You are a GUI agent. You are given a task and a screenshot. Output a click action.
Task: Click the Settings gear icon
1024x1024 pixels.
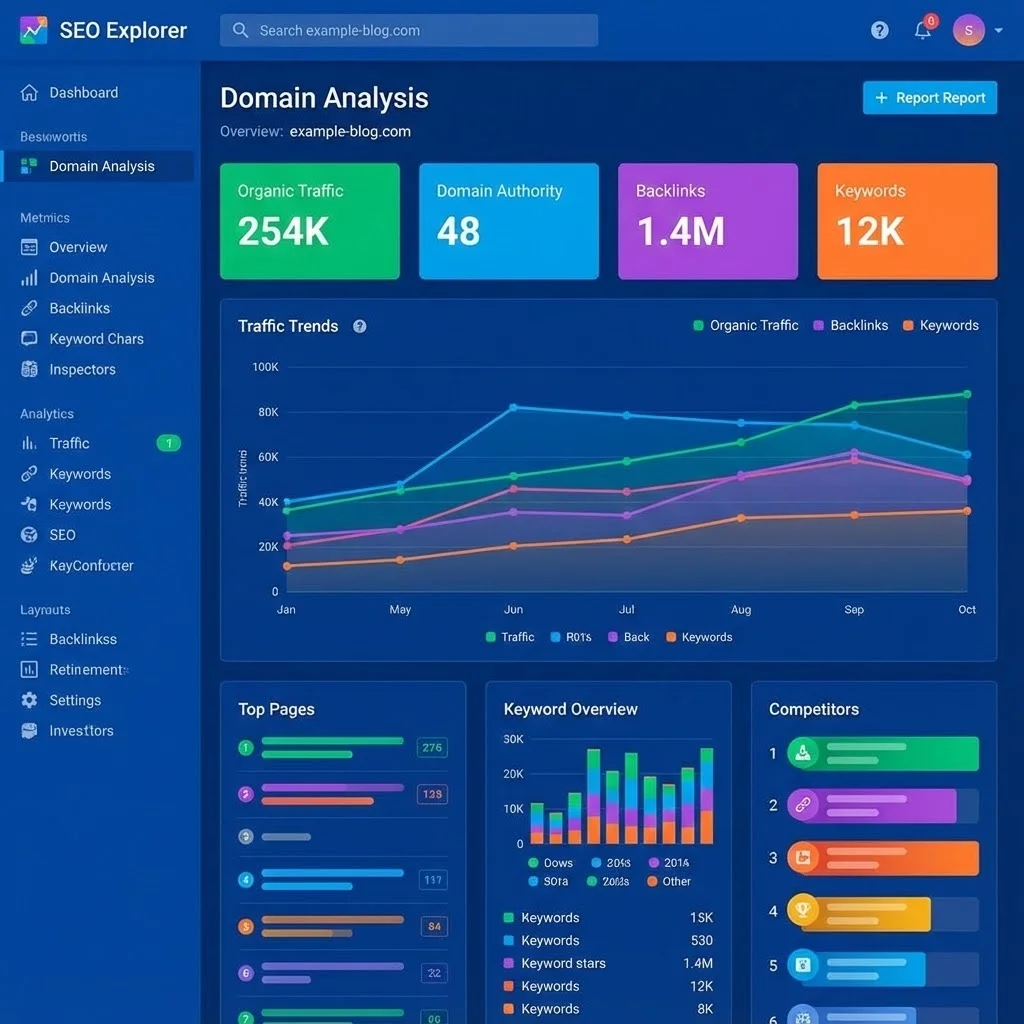(29, 700)
